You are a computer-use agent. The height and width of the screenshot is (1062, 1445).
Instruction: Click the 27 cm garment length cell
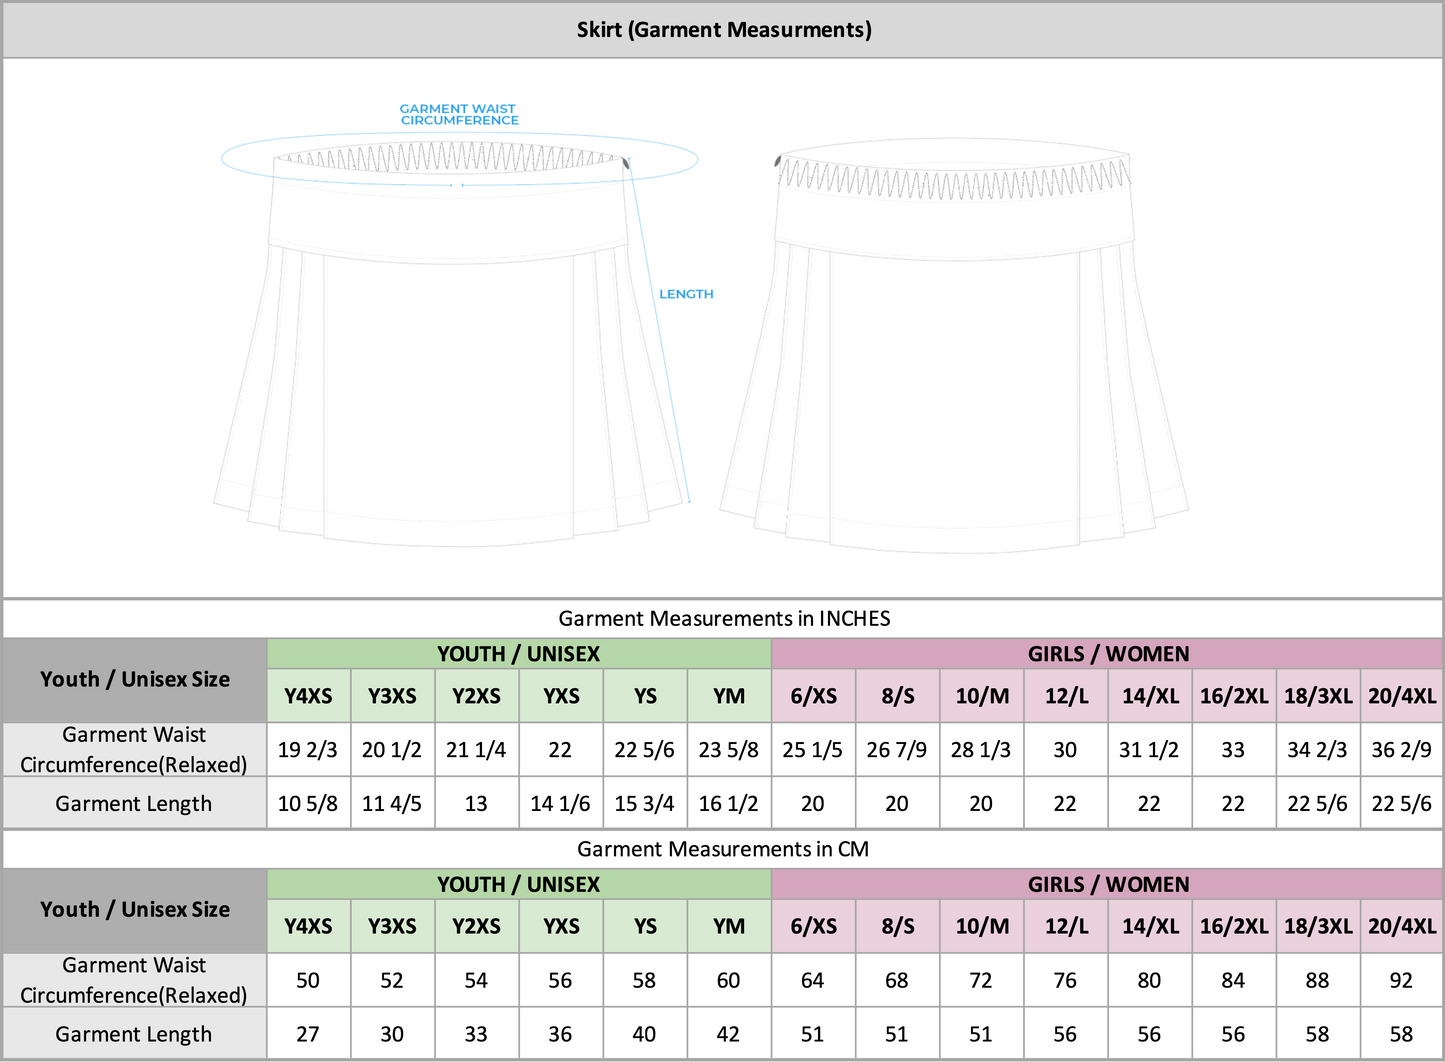click(x=308, y=1034)
